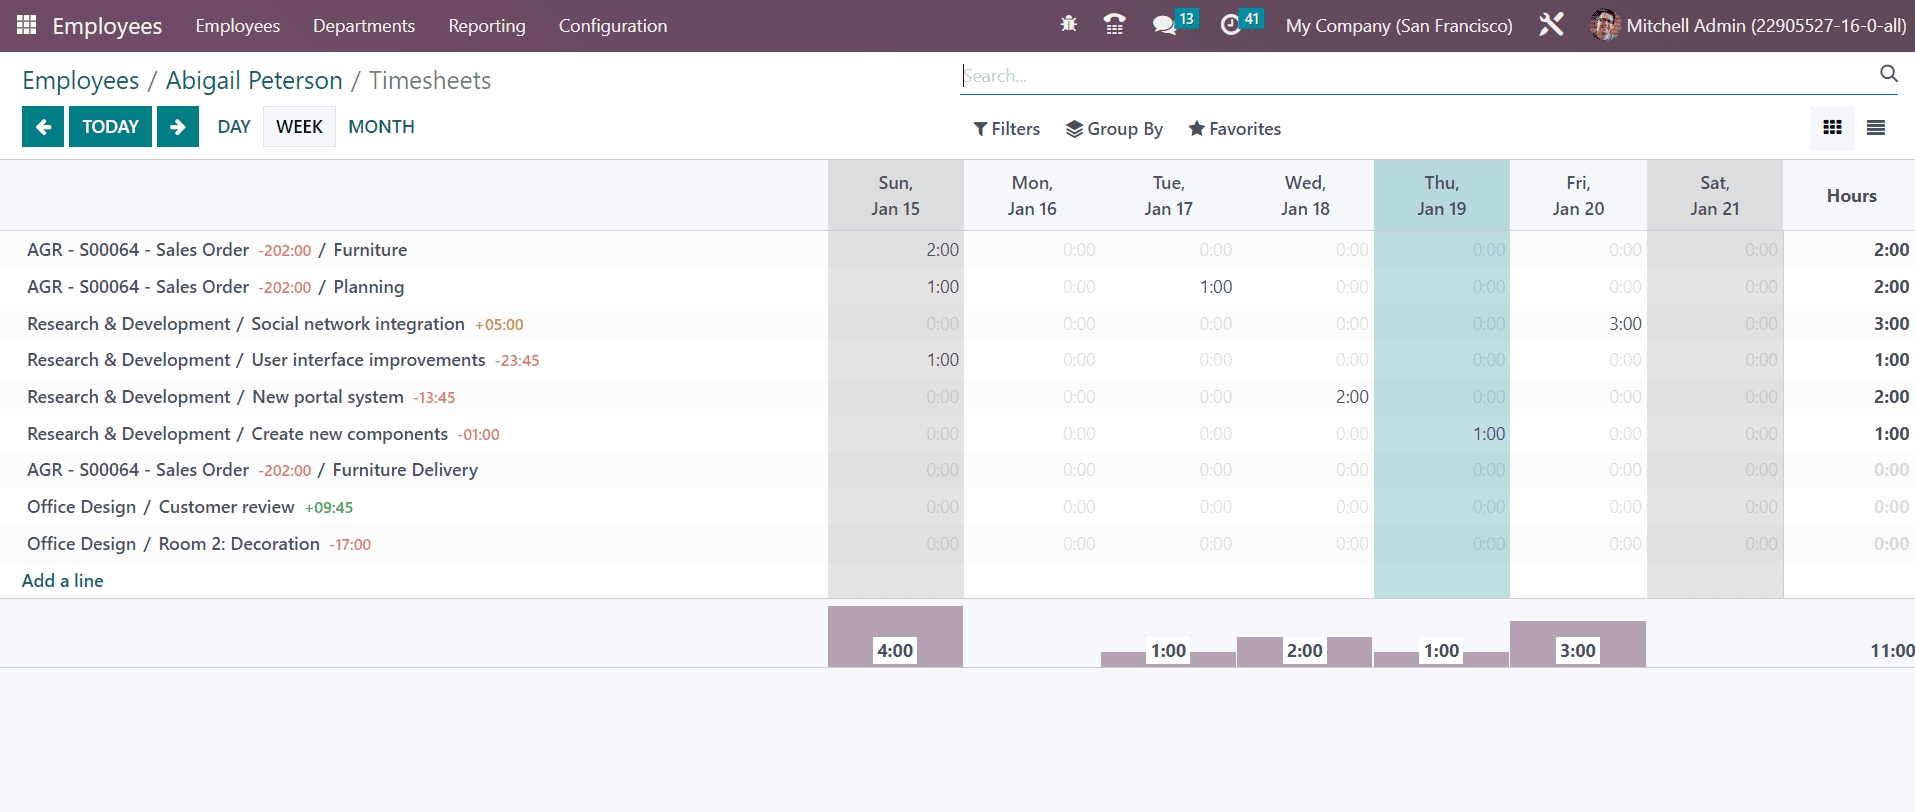This screenshot has width=1915, height=812.
Task: Open the apps grid home menu
Action: point(27,25)
